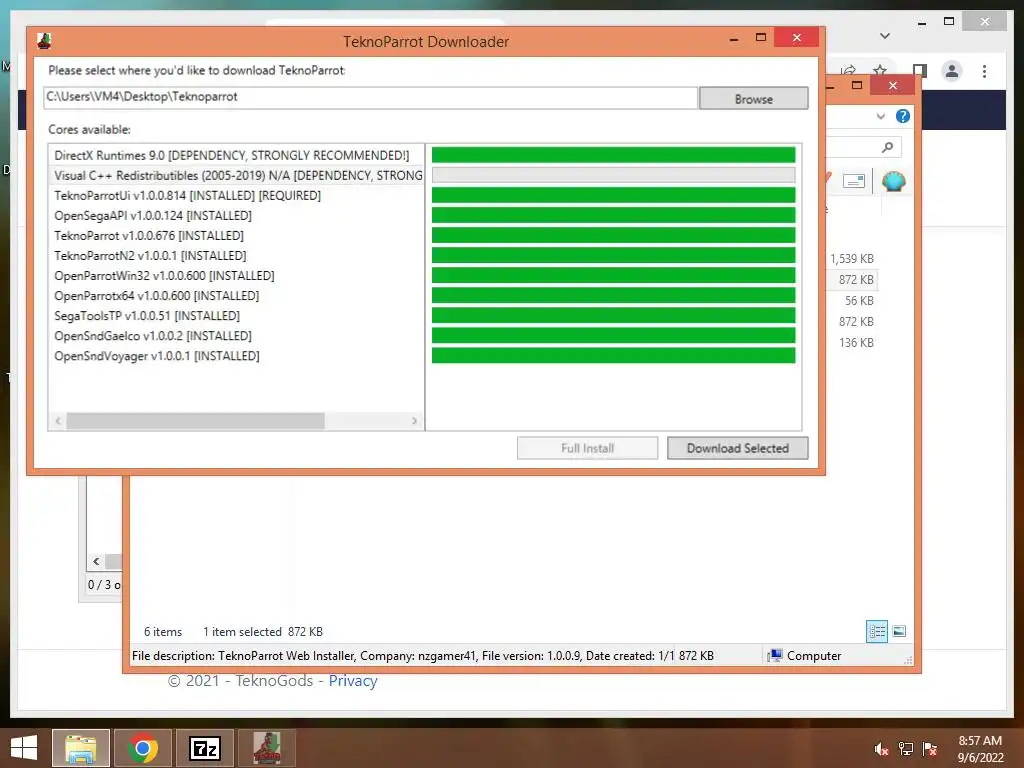Open the Privacy link on the web page
The height and width of the screenshot is (768, 1024).
point(353,680)
